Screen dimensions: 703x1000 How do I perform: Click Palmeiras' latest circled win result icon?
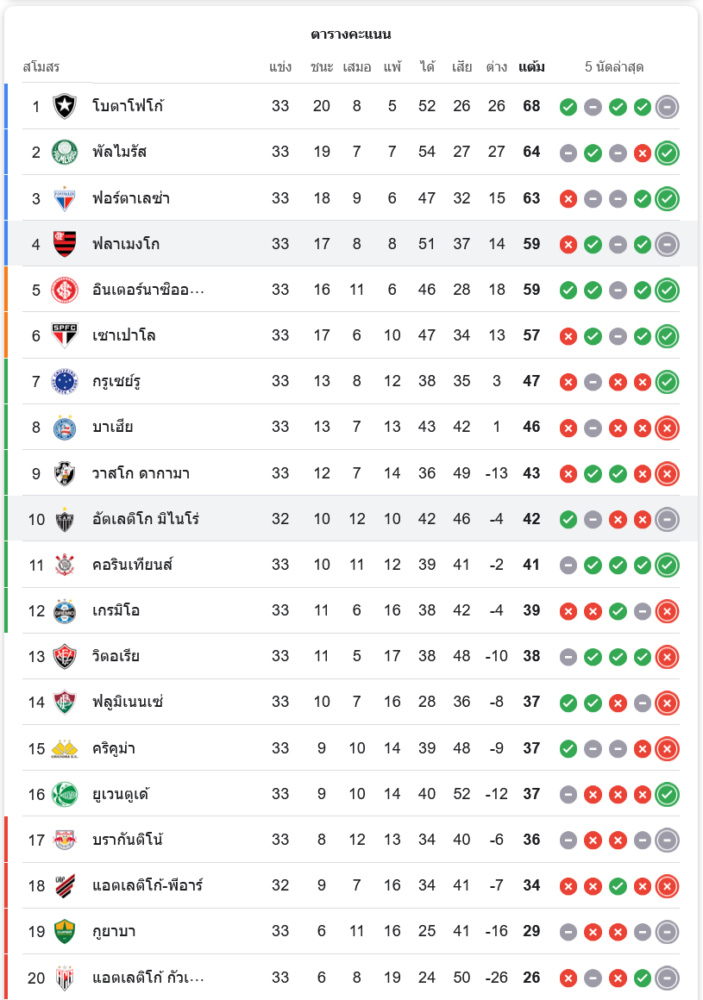(667, 153)
